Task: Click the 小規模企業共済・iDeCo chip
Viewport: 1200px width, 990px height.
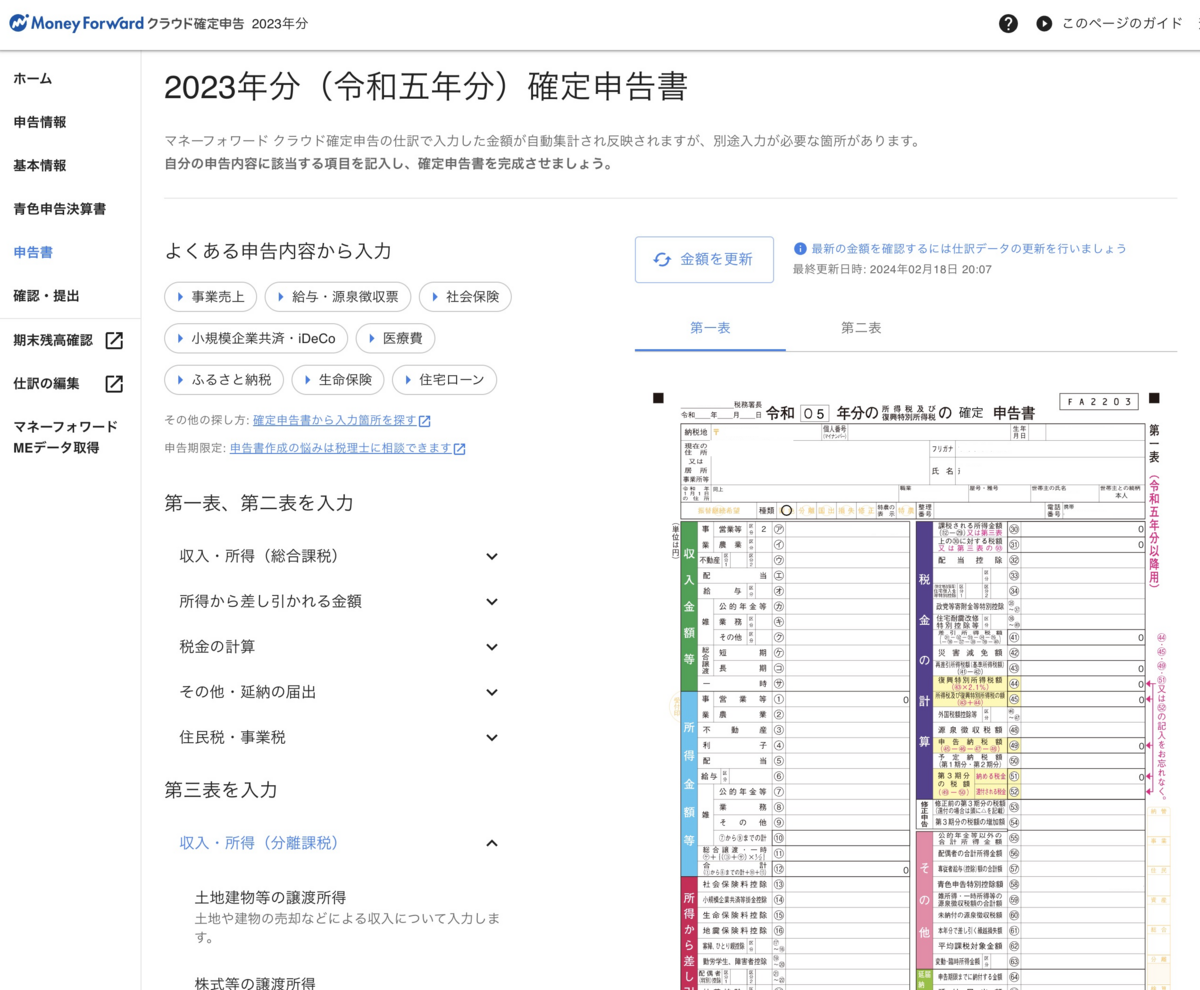Action: coord(256,338)
